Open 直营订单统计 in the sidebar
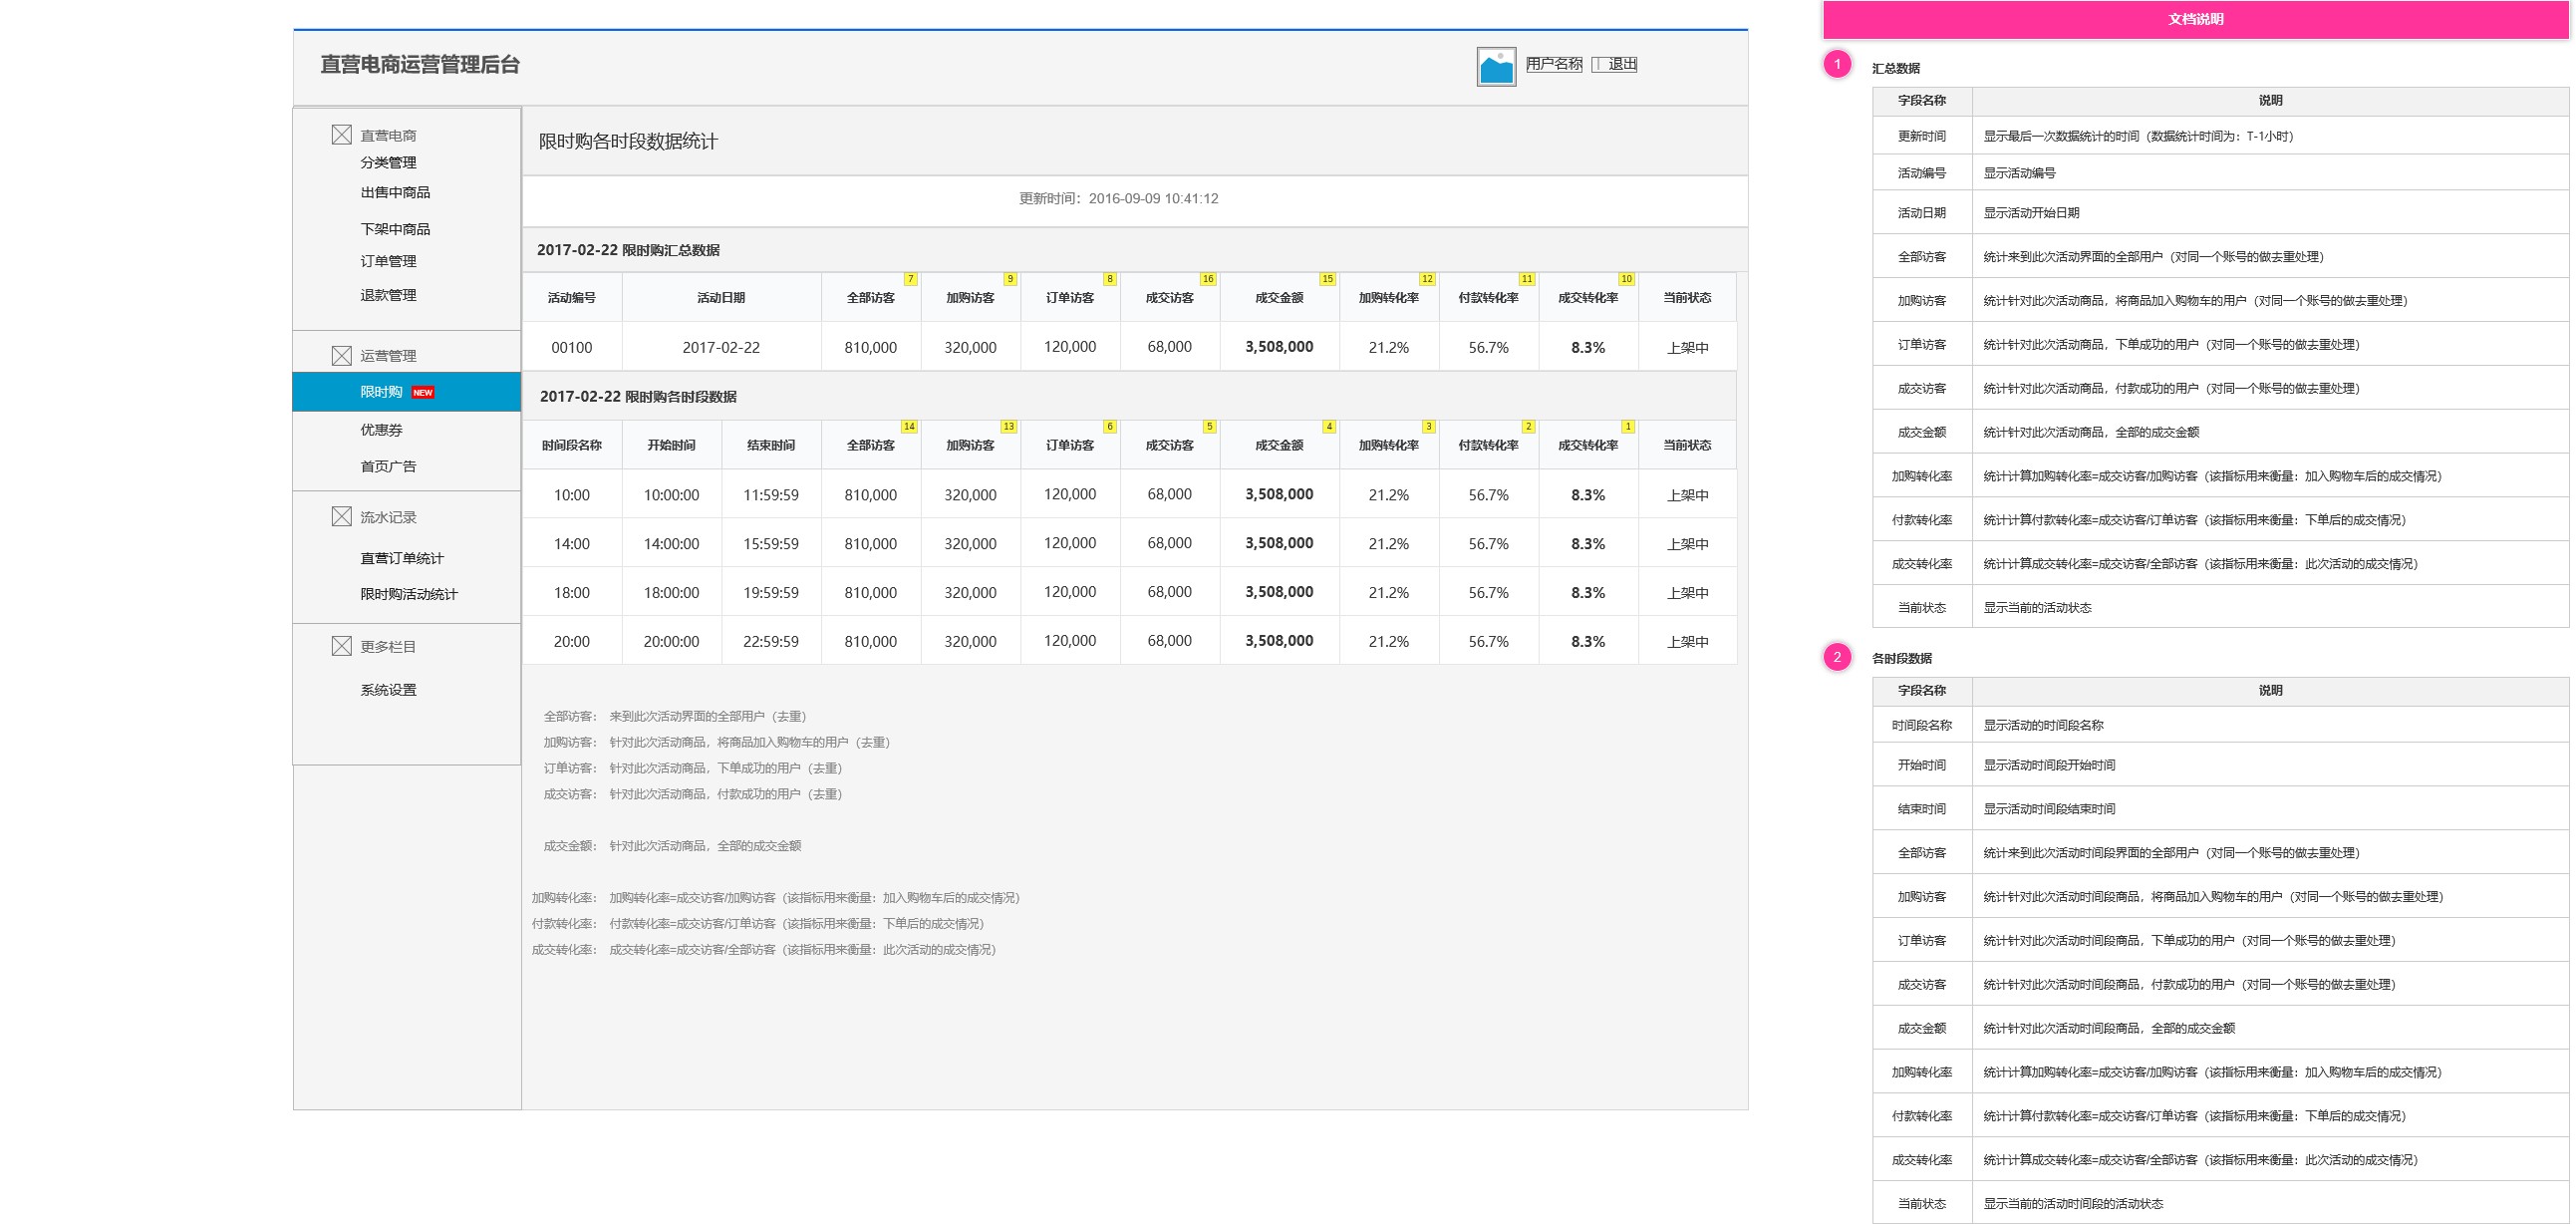2576x1224 pixels. pyautogui.click(x=402, y=558)
